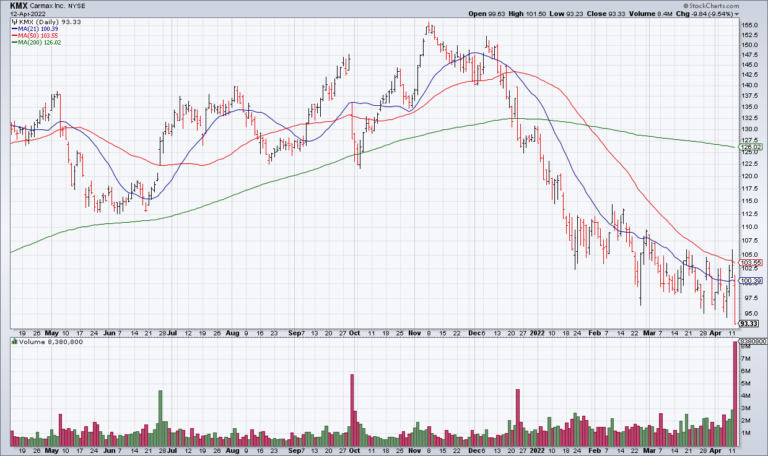The height and width of the screenshot is (456, 768).
Task: Click the 'High 101.50' header value
Action: click(527, 14)
